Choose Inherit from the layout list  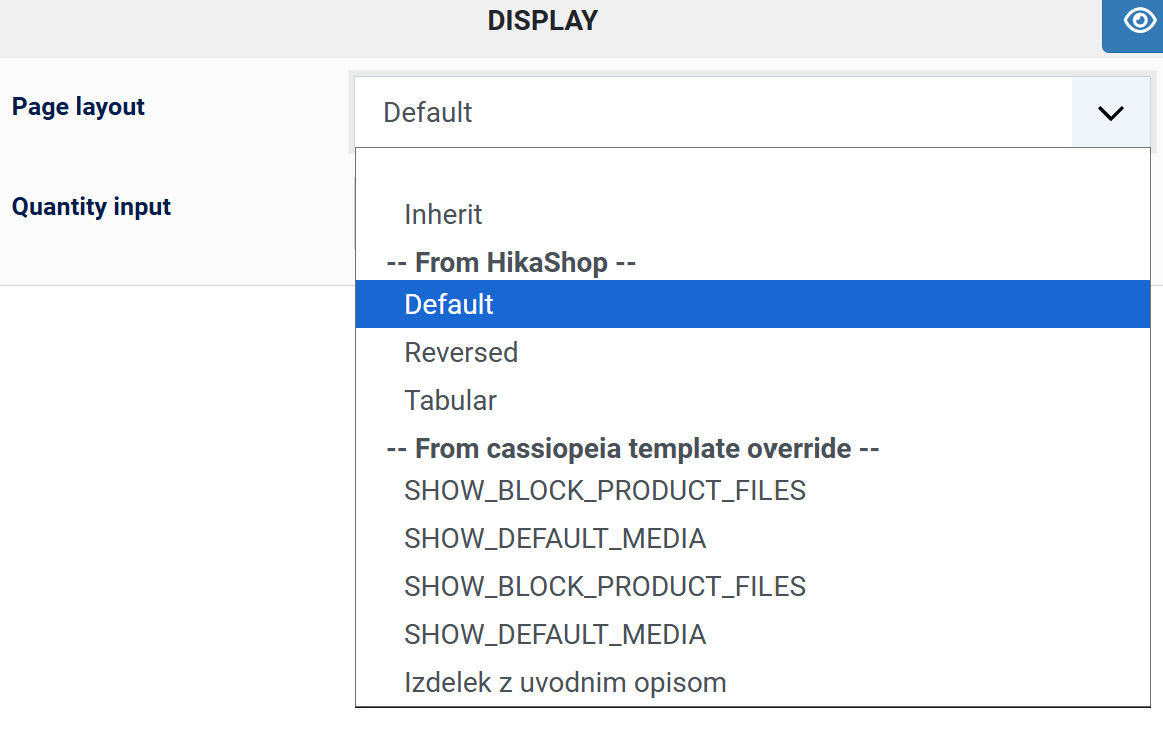pyautogui.click(x=443, y=214)
